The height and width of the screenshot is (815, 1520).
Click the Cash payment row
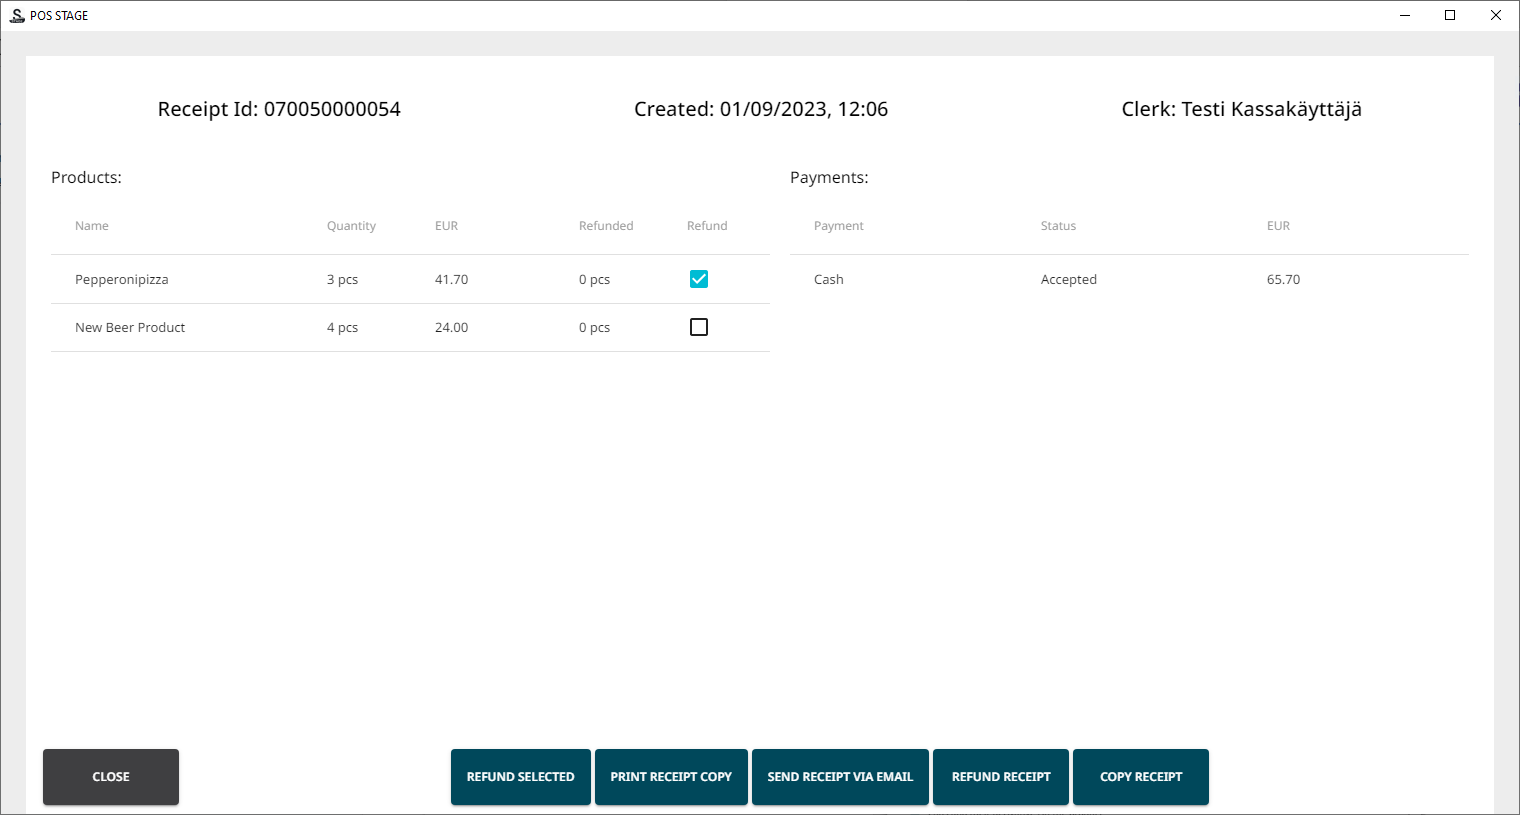(x=829, y=280)
